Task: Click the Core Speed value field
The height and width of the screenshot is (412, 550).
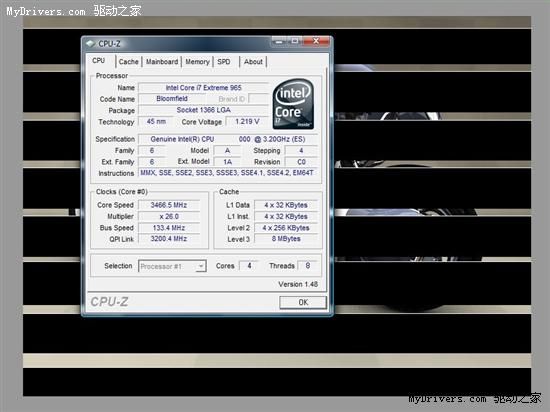Action: 169,205
